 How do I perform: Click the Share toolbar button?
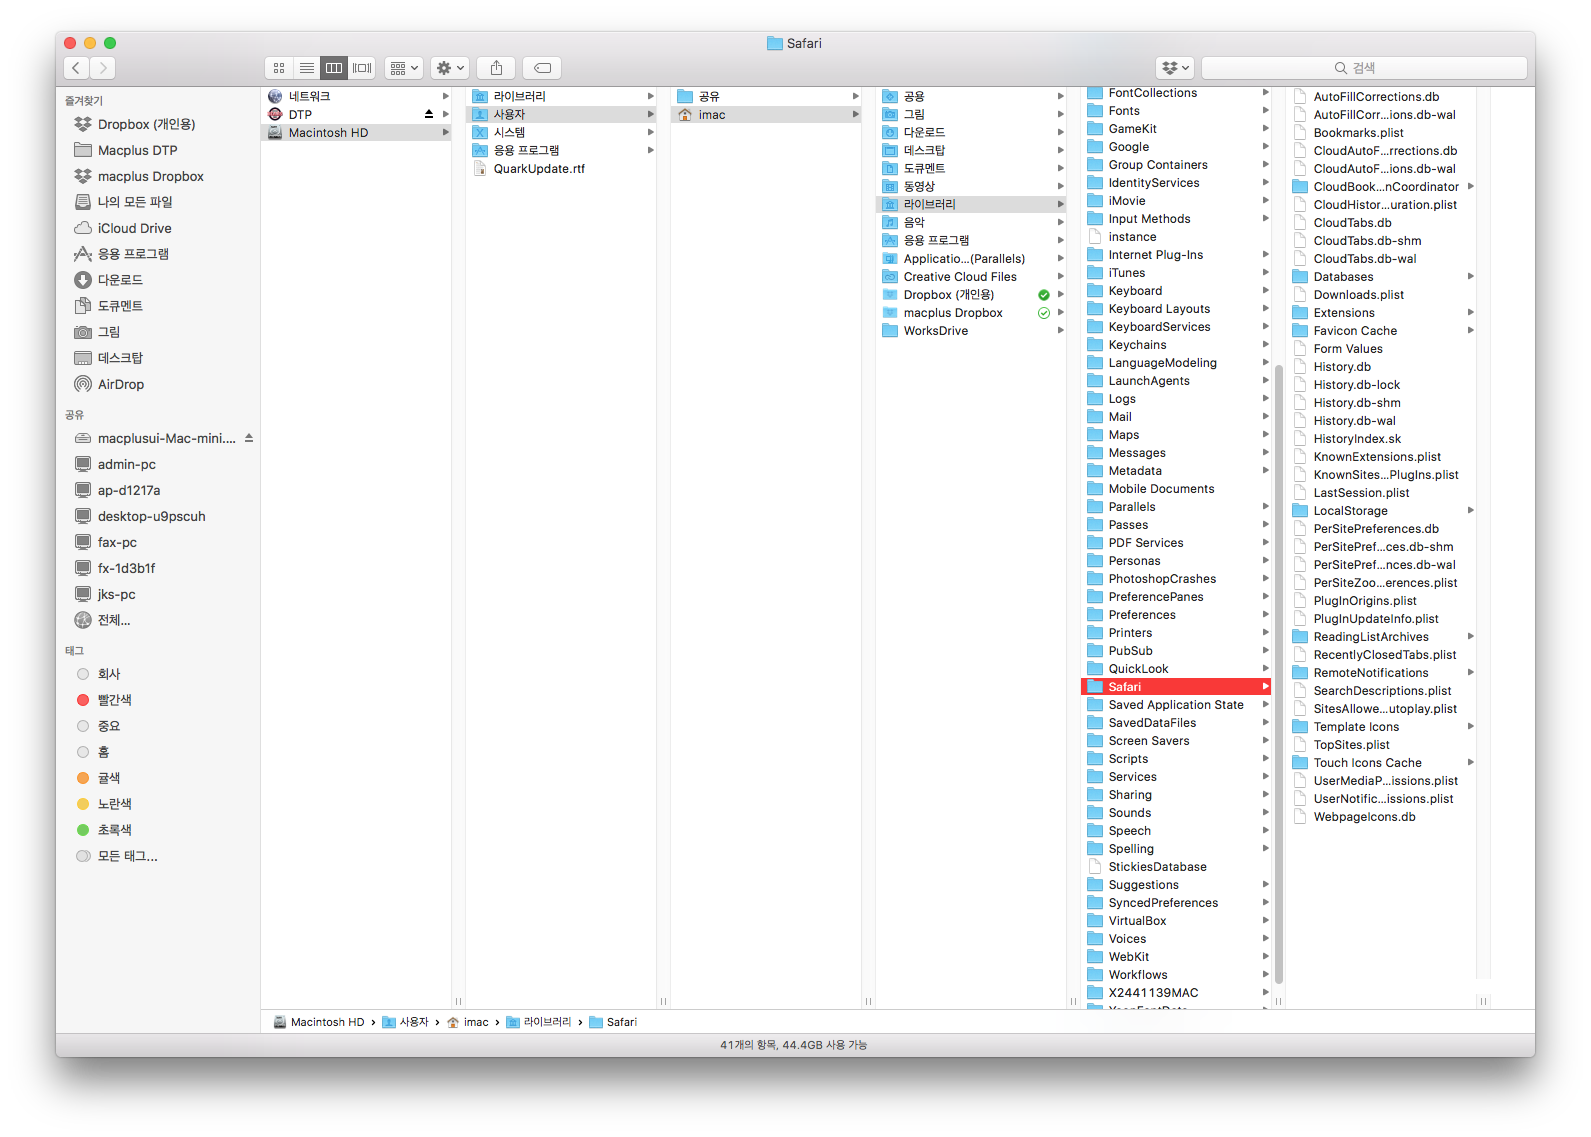pyautogui.click(x=496, y=68)
